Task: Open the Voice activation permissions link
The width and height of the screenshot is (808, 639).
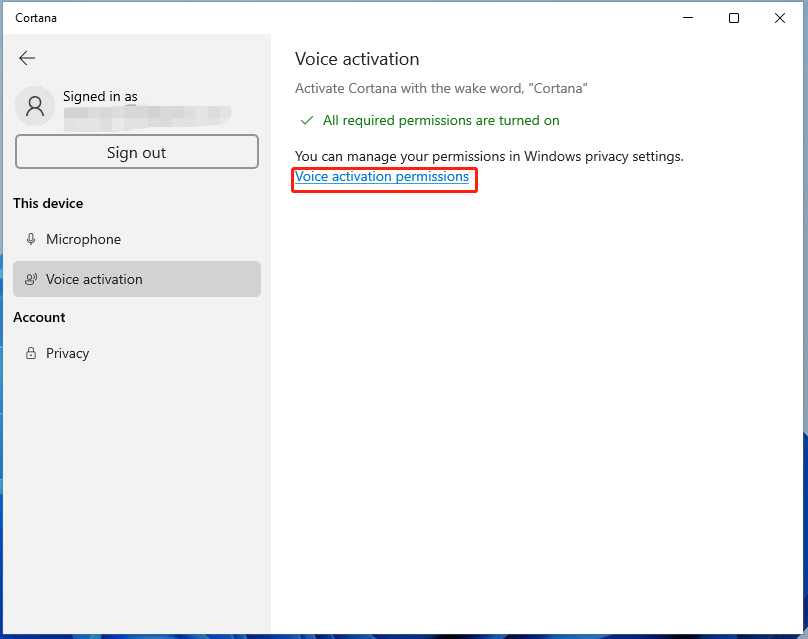Action: [383, 177]
